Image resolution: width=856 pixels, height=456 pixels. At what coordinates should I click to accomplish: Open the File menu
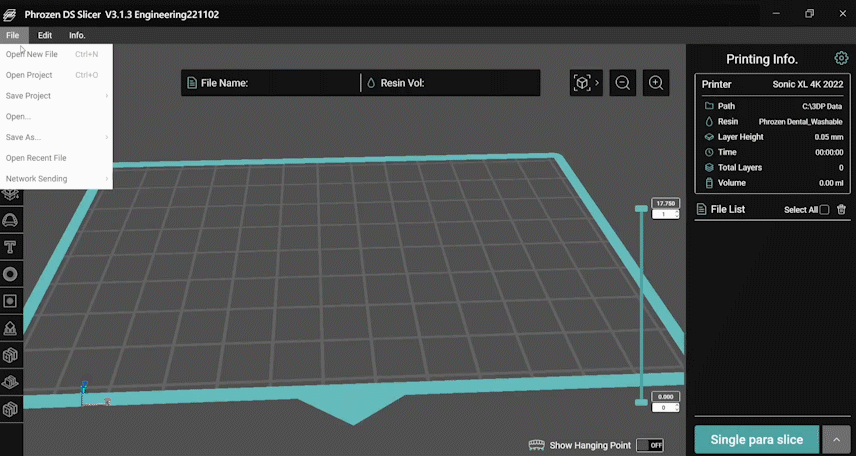pyautogui.click(x=13, y=35)
